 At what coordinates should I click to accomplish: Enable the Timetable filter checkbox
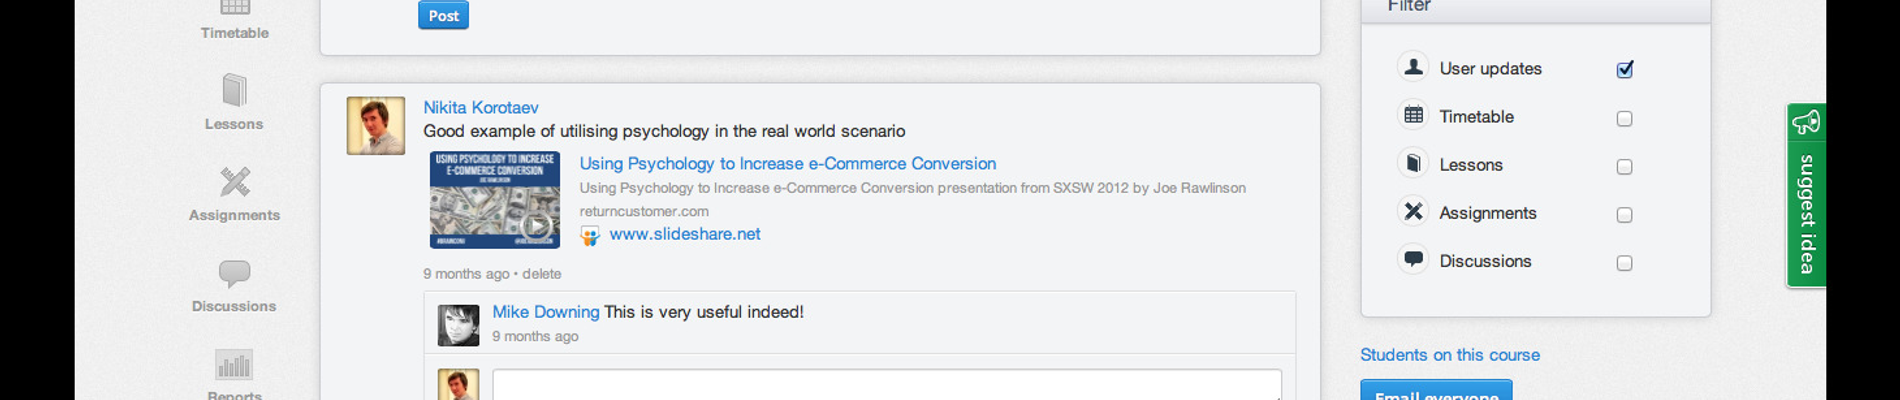1624,118
